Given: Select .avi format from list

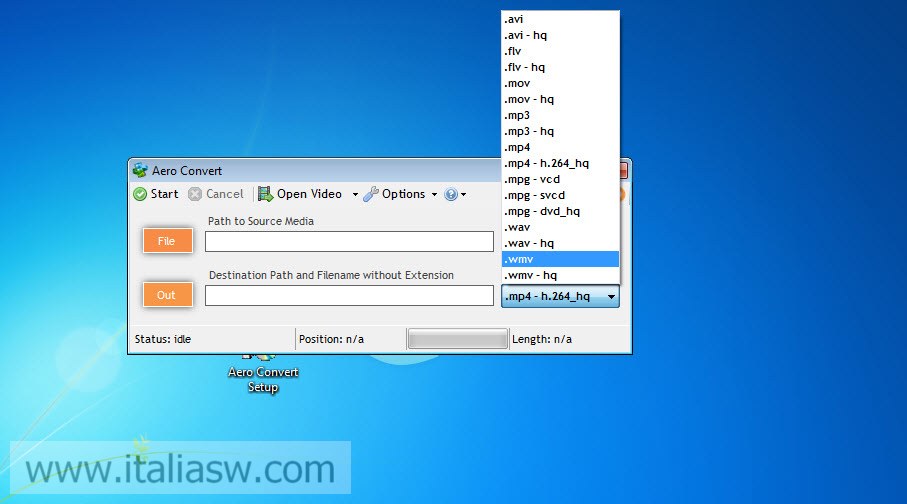Looking at the screenshot, I should [560, 19].
